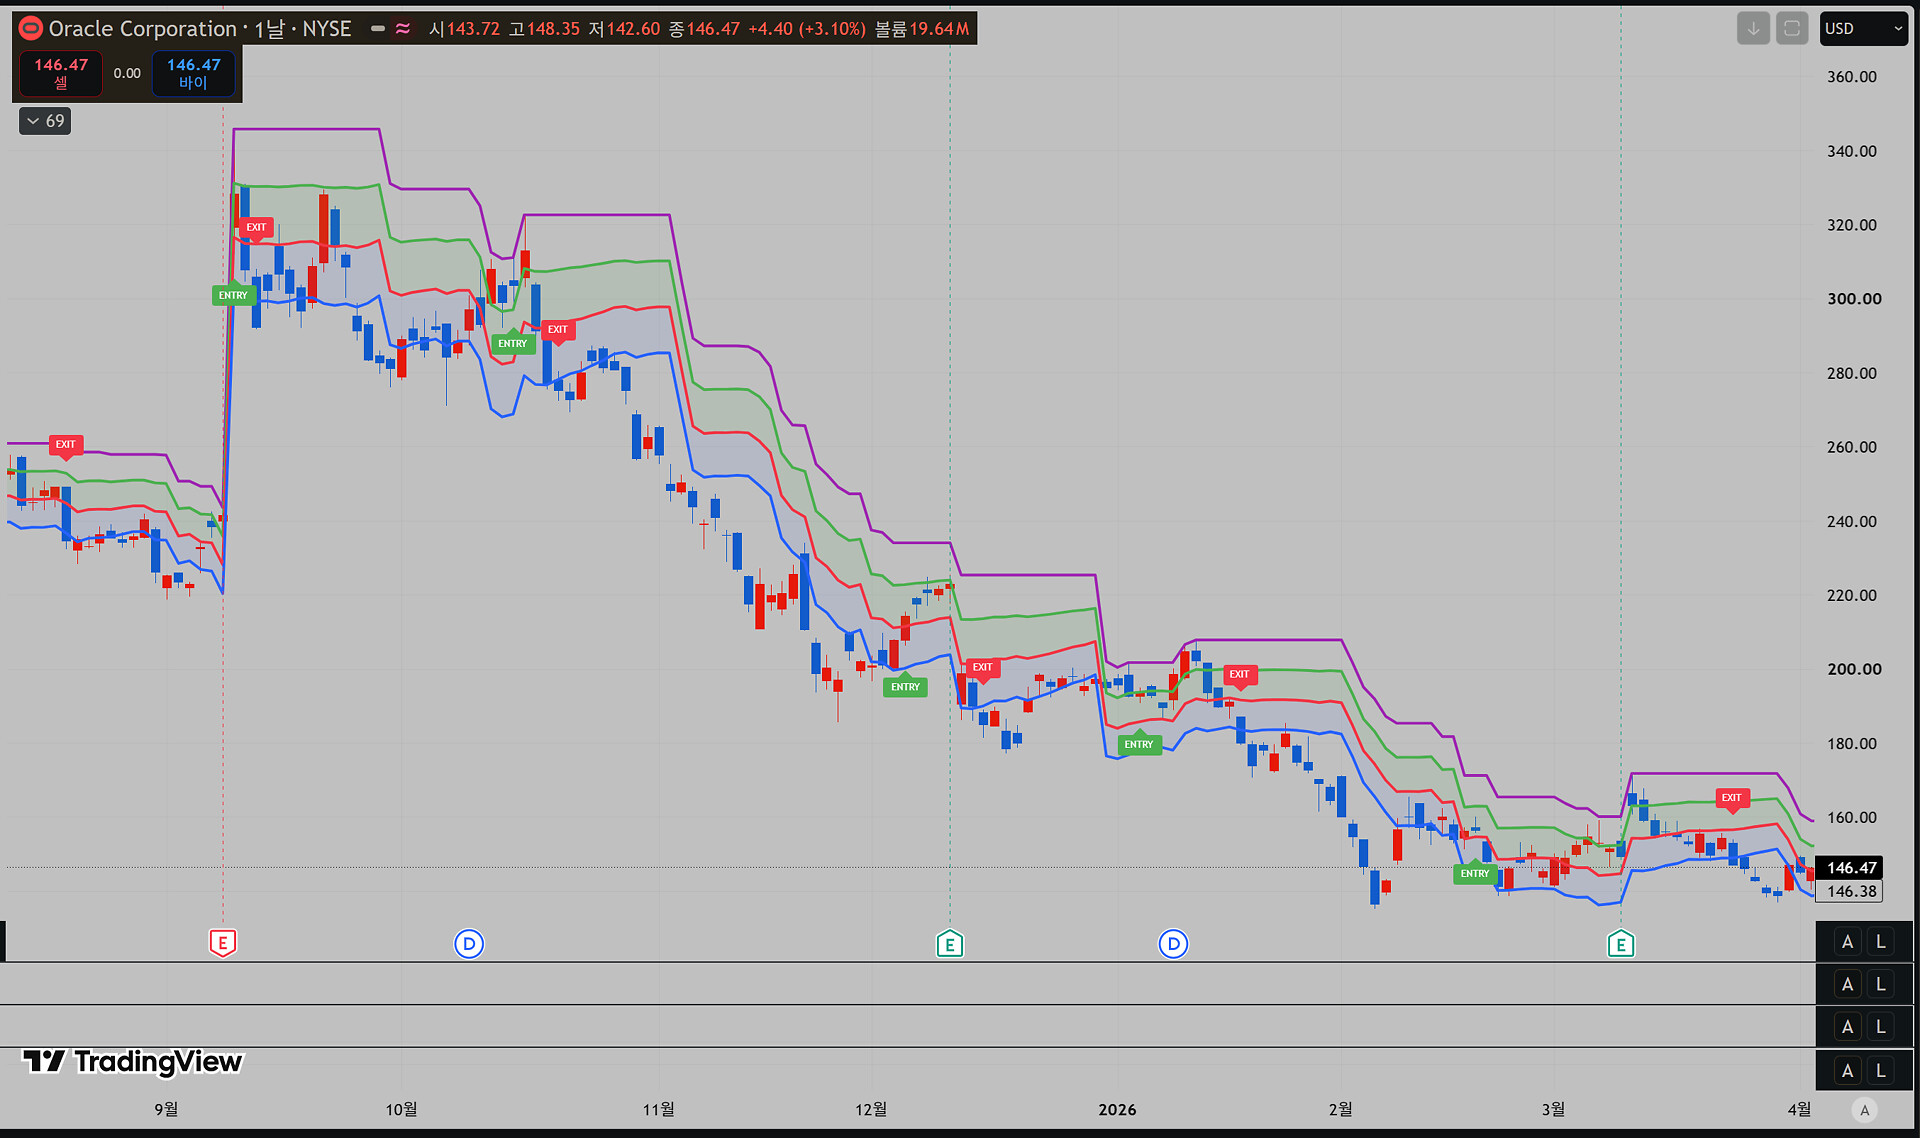Click the ENTRY signal label in December

pos(906,687)
